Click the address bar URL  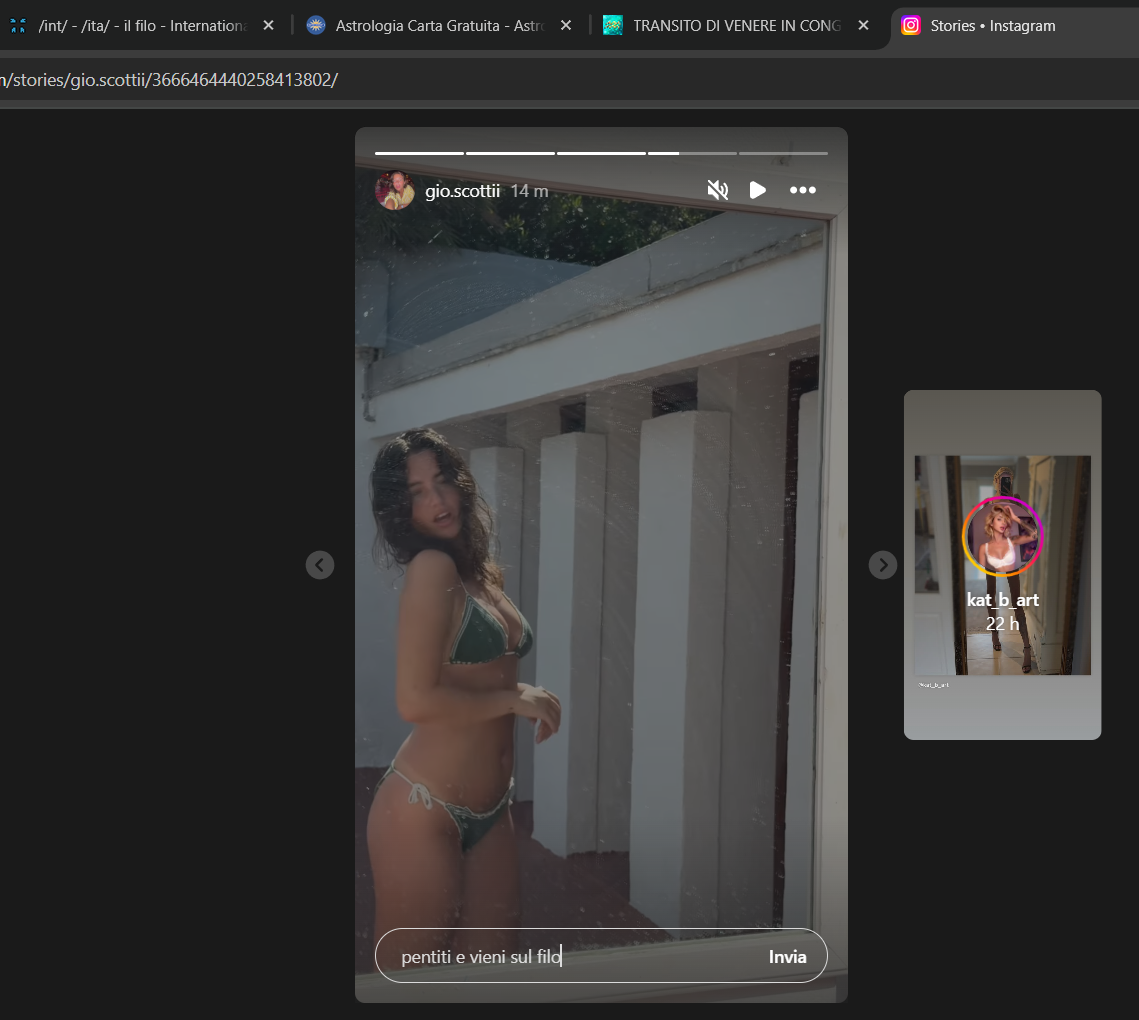169,80
